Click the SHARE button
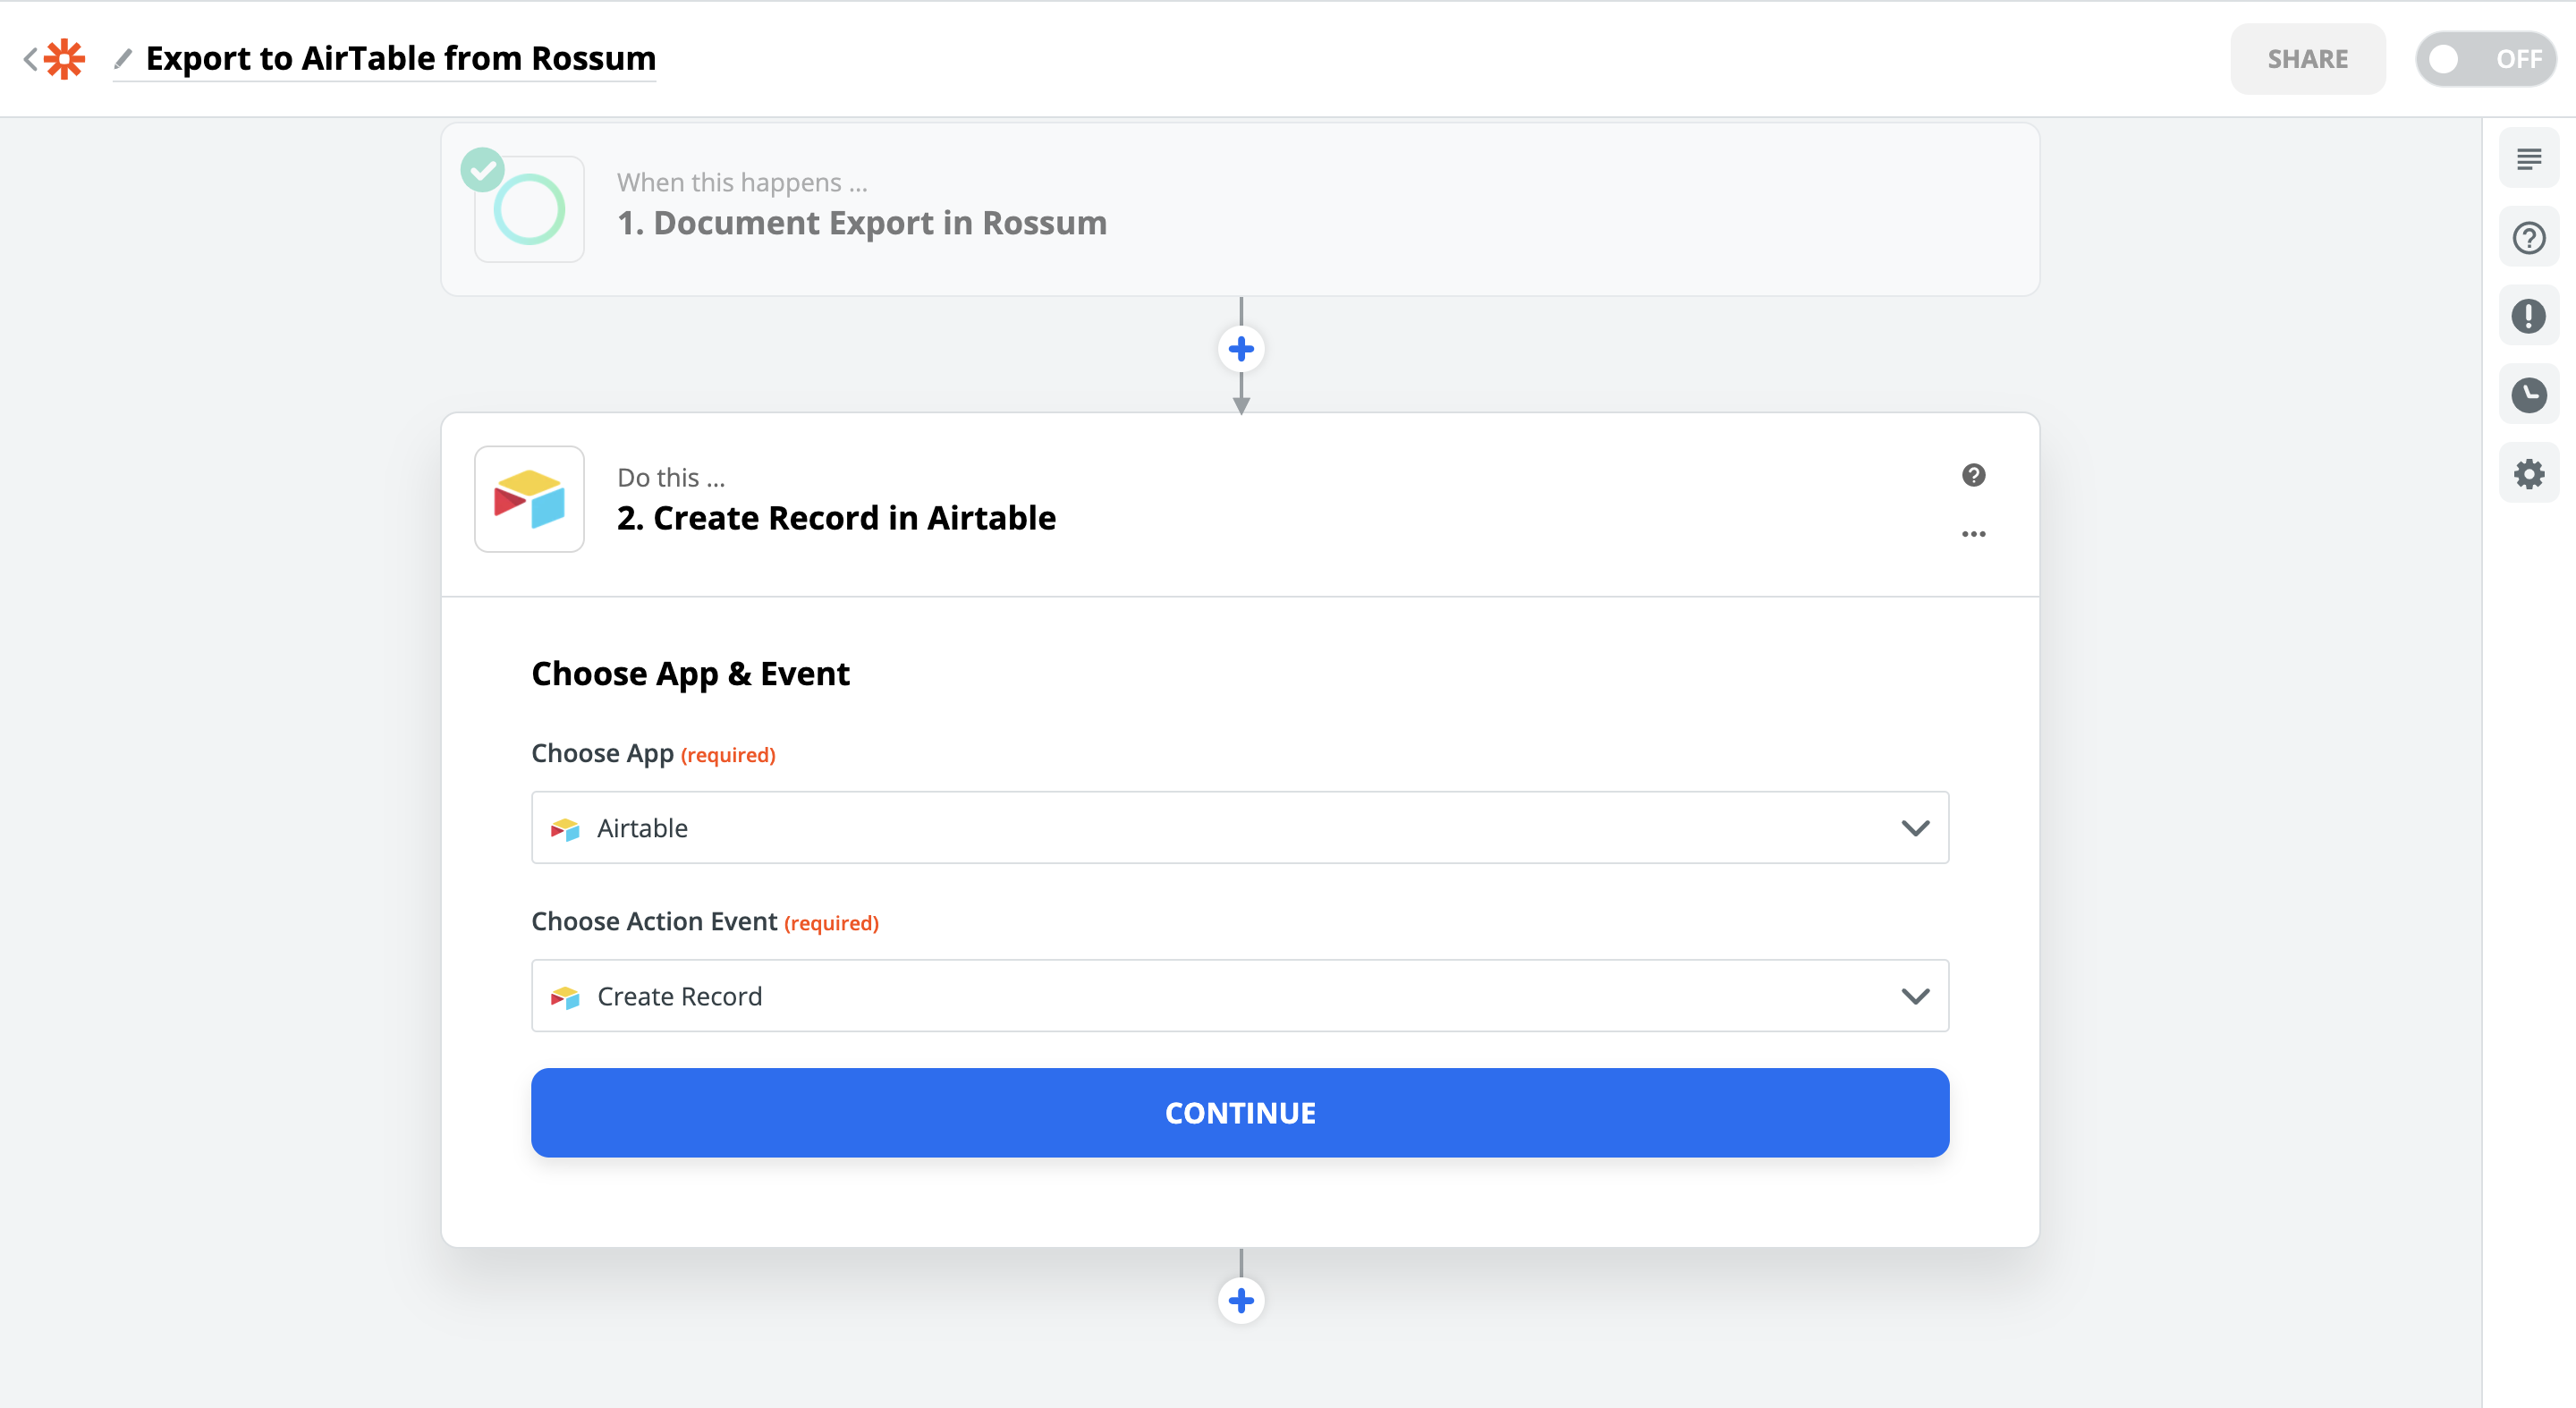Viewport: 2576px width, 1408px height. pyautogui.click(x=2307, y=59)
